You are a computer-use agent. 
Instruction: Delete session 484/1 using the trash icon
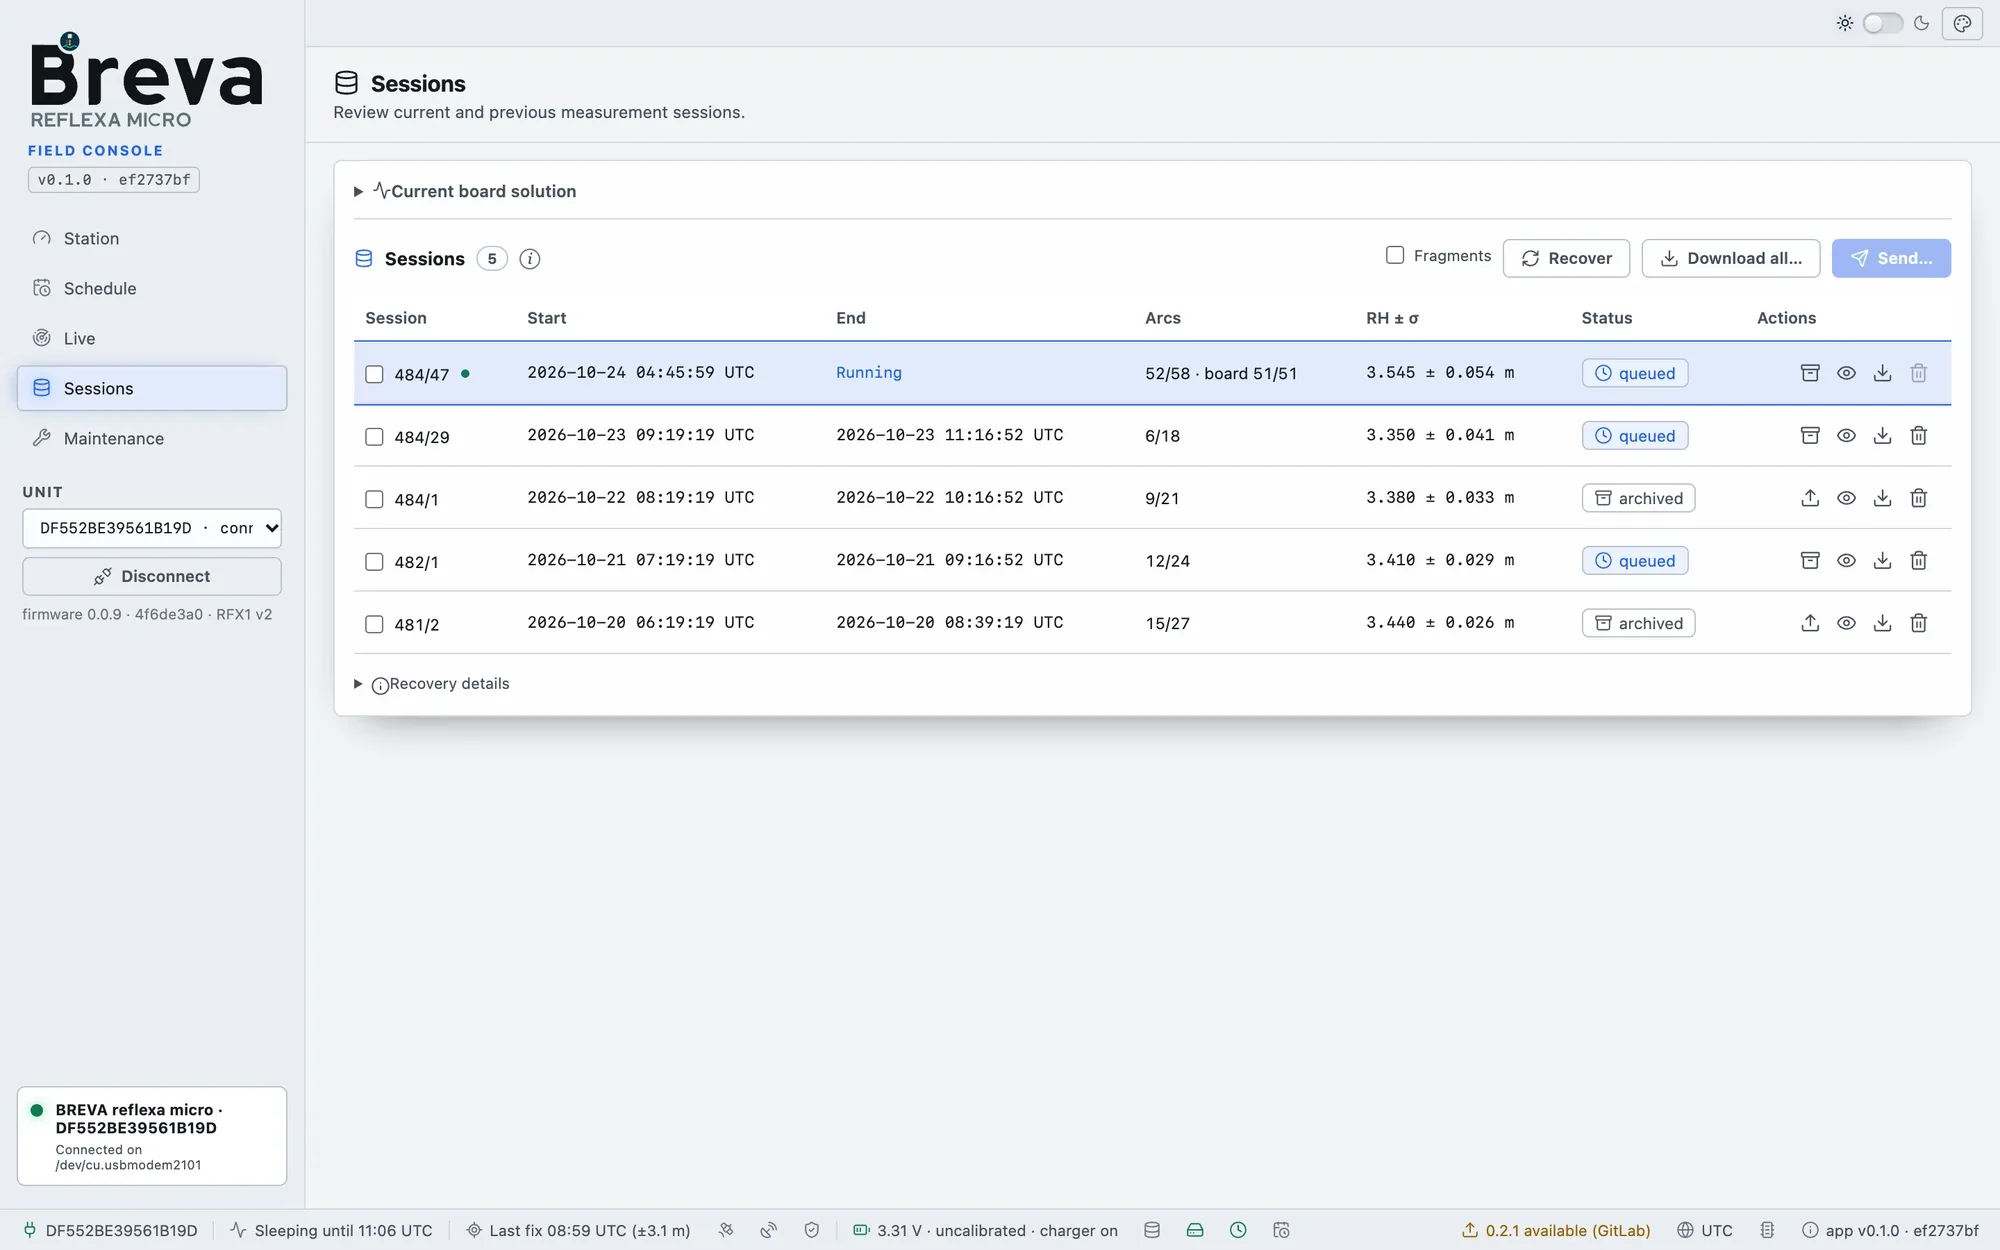(x=1918, y=498)
